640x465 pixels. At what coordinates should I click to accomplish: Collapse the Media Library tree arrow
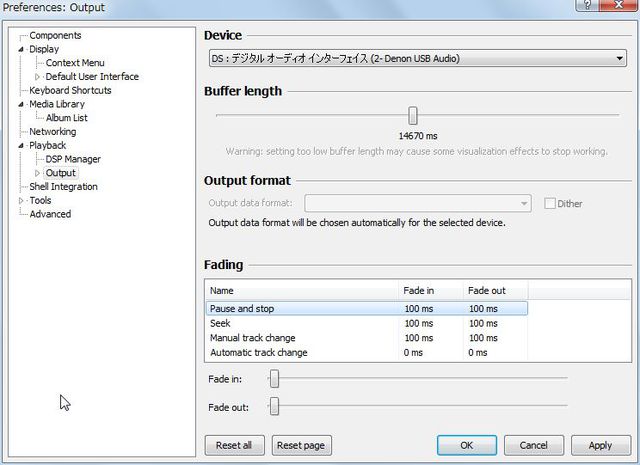tap(21, 104)
